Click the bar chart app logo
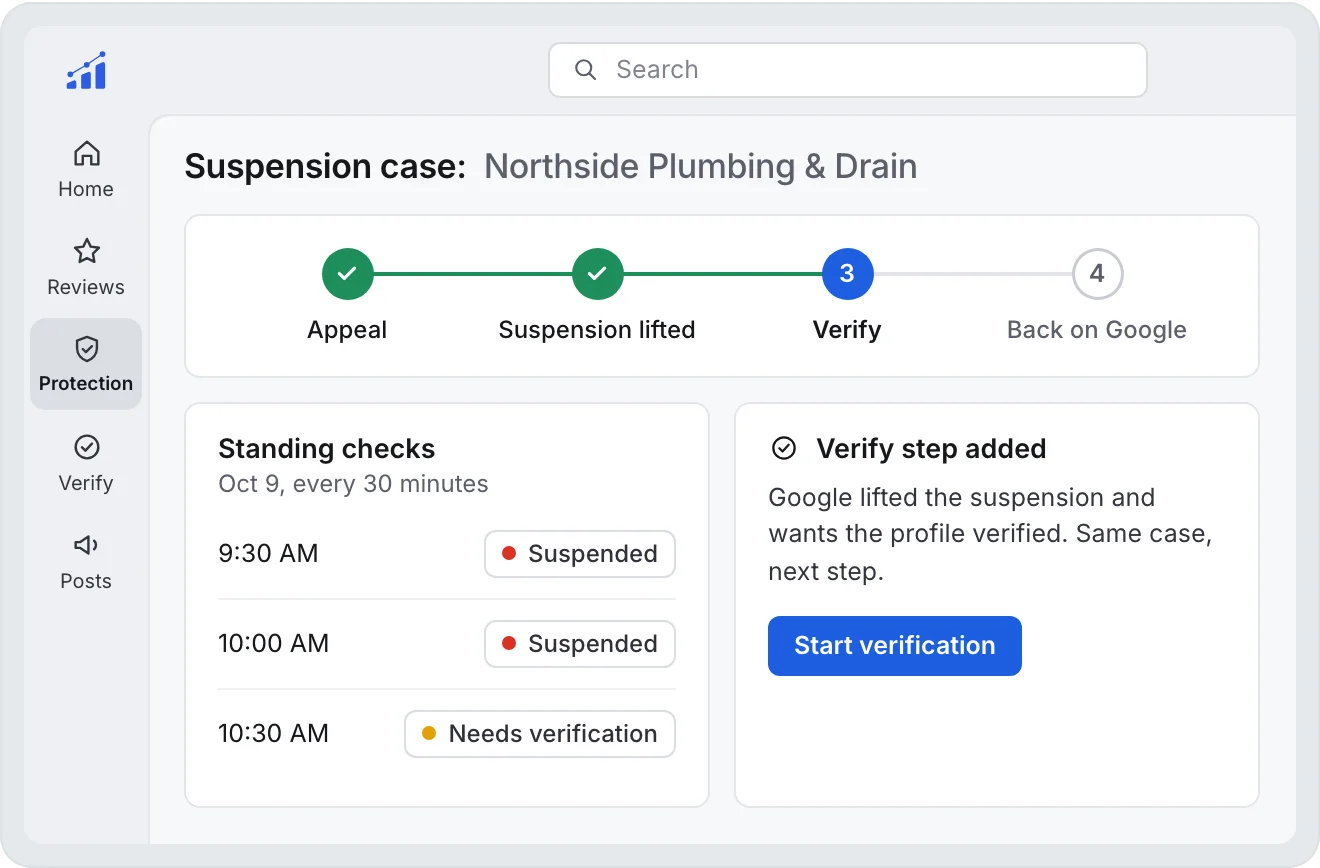The image size is (1320, 868). (x=86, y=70)
